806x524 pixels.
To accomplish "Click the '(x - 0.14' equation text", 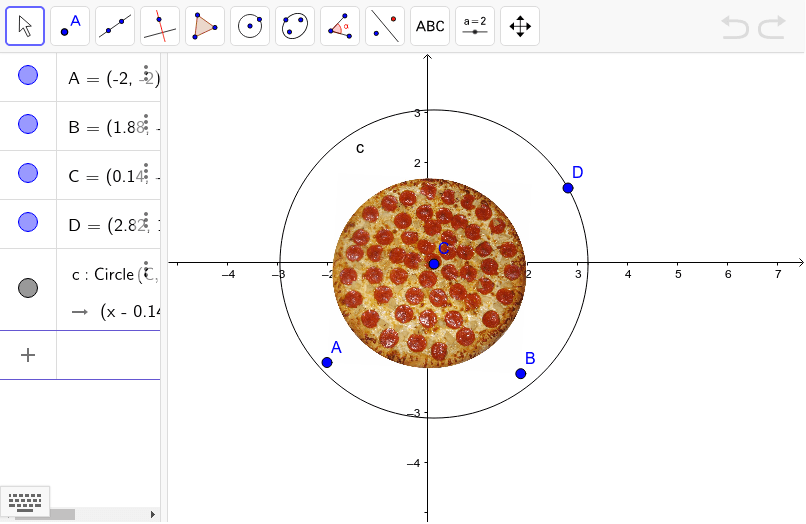I will (x=130, y=312).
